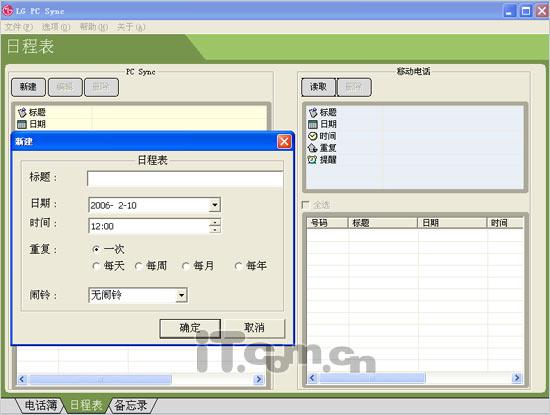Click the LG logo icon in title bar
This screenshot has height=415, width=550.
[x=7, y=11]
